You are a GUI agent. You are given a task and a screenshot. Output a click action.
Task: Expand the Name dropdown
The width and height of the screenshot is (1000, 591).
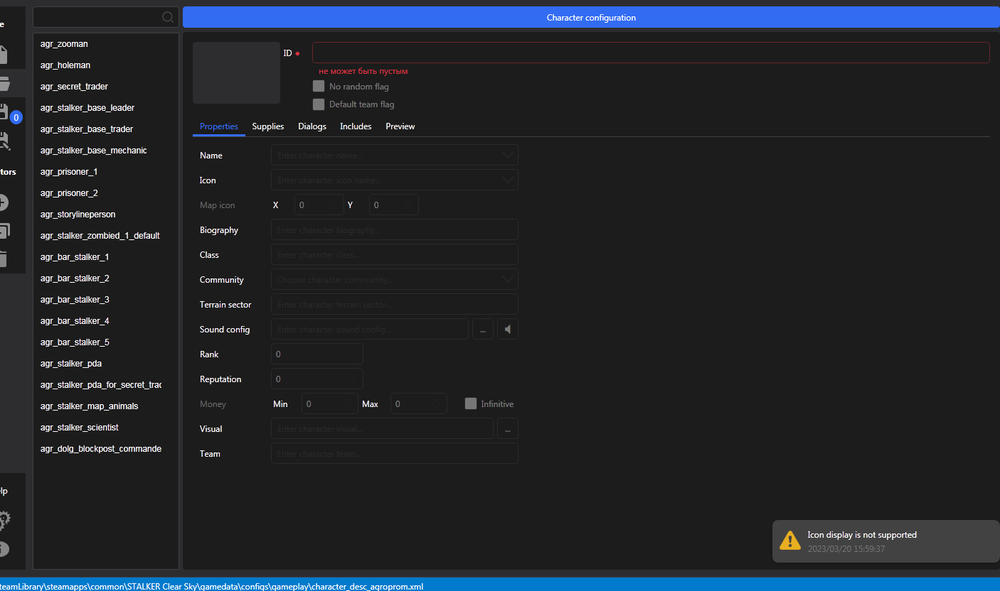(x=509, y=155)
